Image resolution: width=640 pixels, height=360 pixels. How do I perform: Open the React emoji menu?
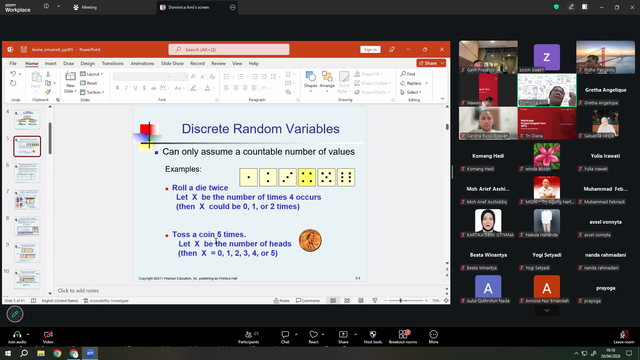point(313,337)
